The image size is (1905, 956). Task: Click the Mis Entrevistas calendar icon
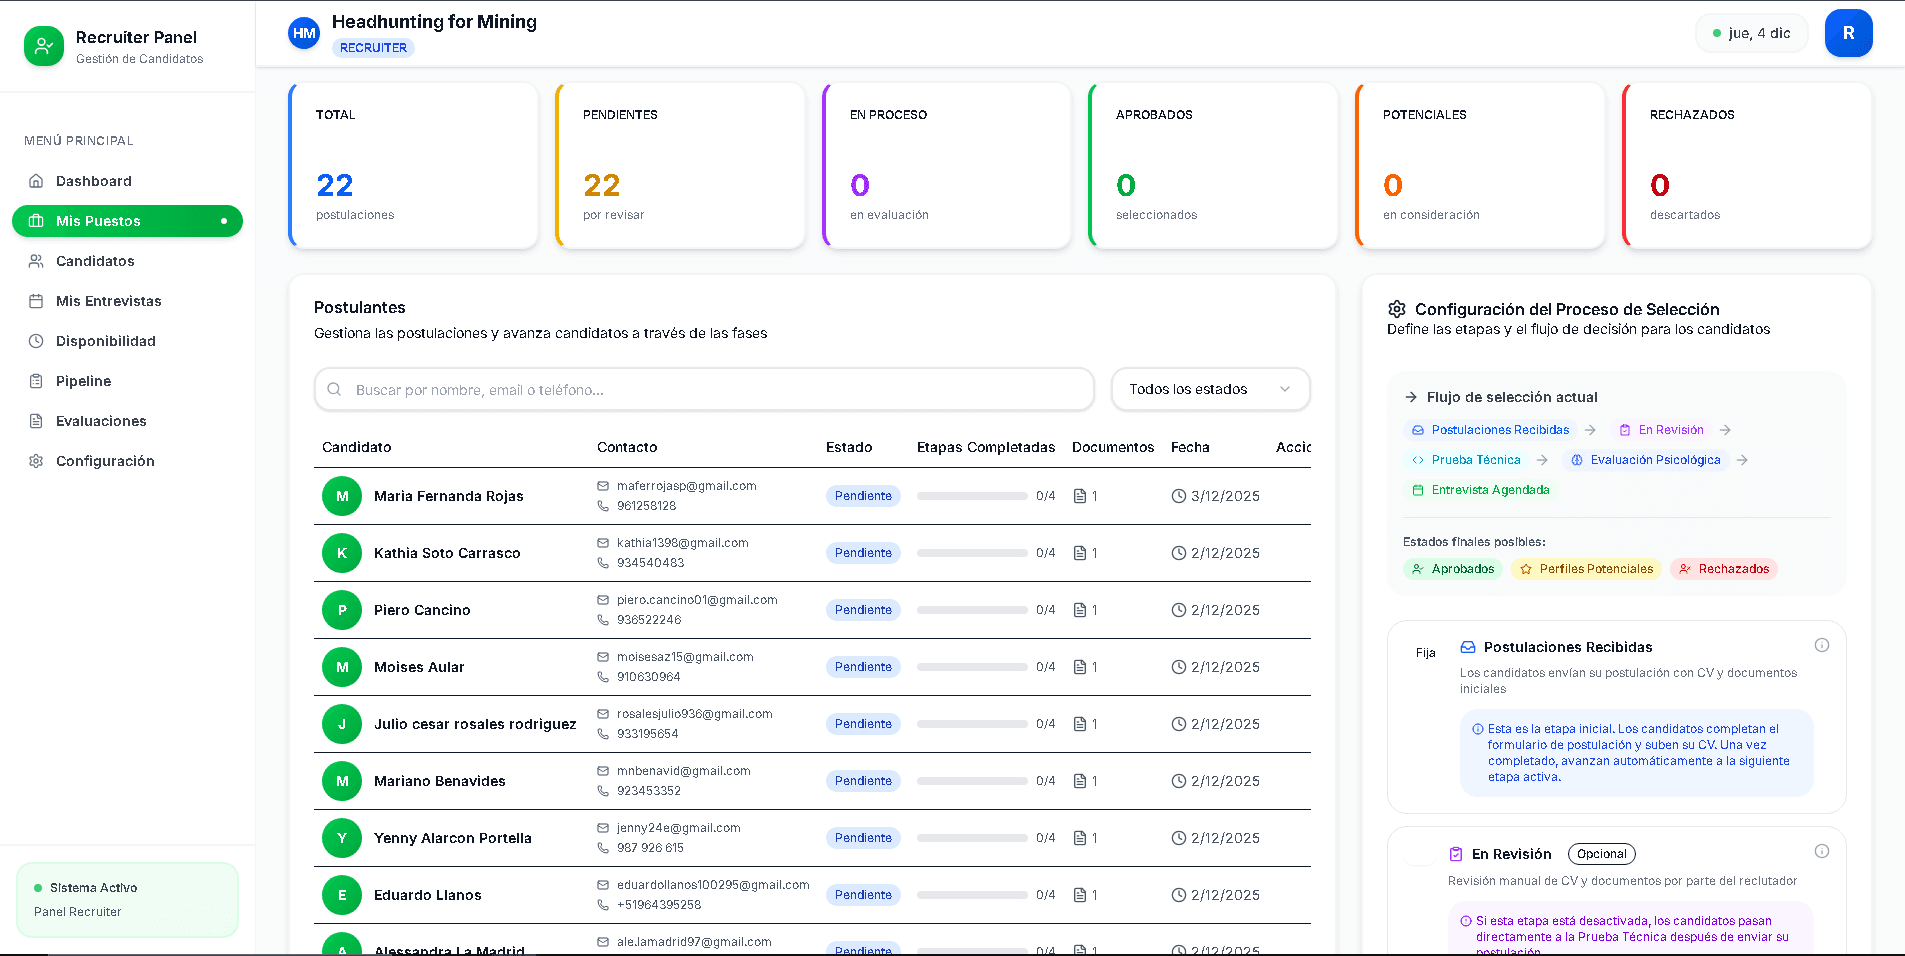click(36, 301)
